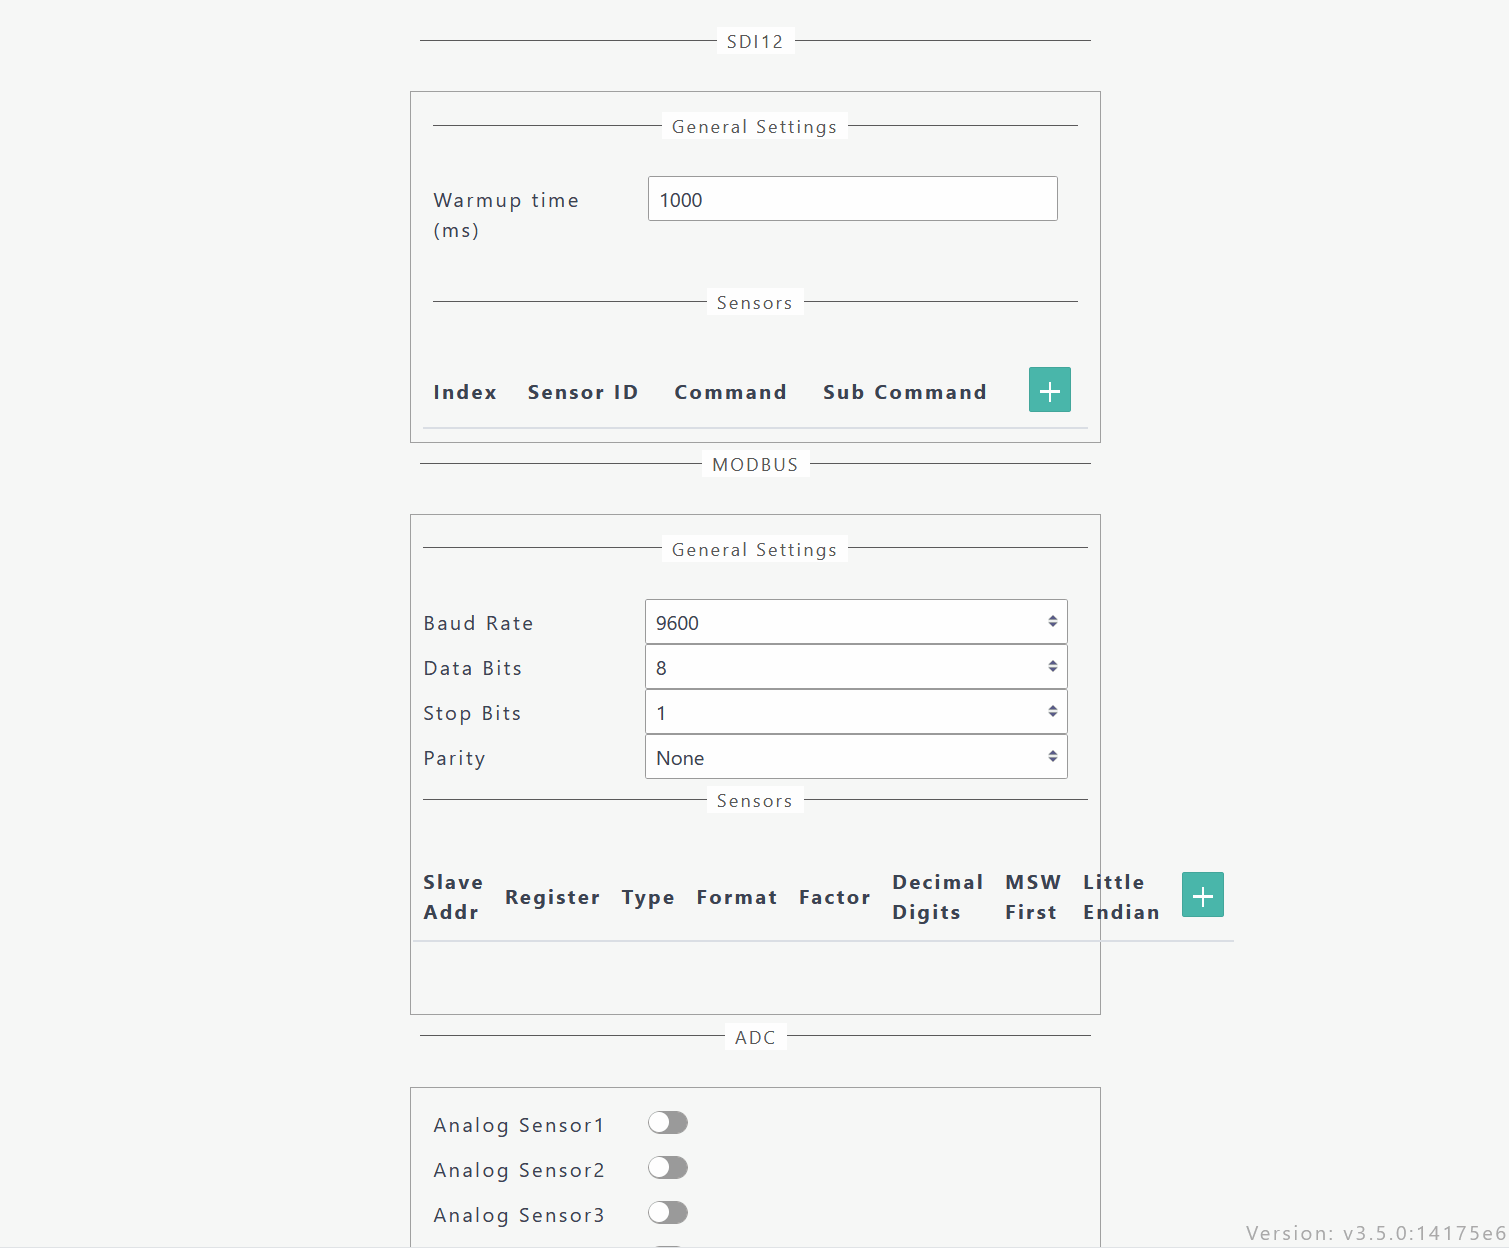Open the Stop Bits dropdown
Screen dimensions: 1509x1248
855,712
